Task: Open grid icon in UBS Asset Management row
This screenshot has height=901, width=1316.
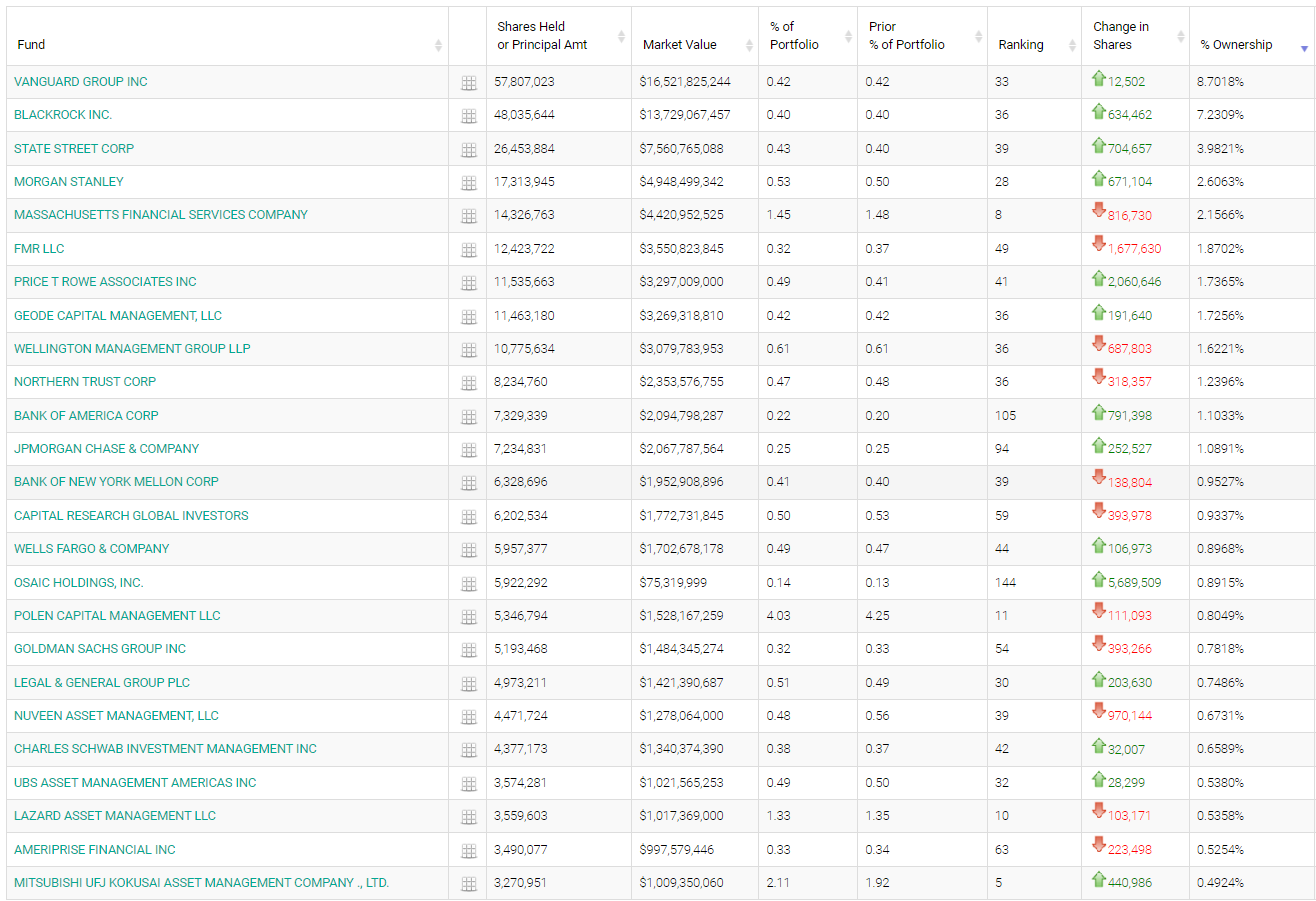Action: [x=468, y=784]
